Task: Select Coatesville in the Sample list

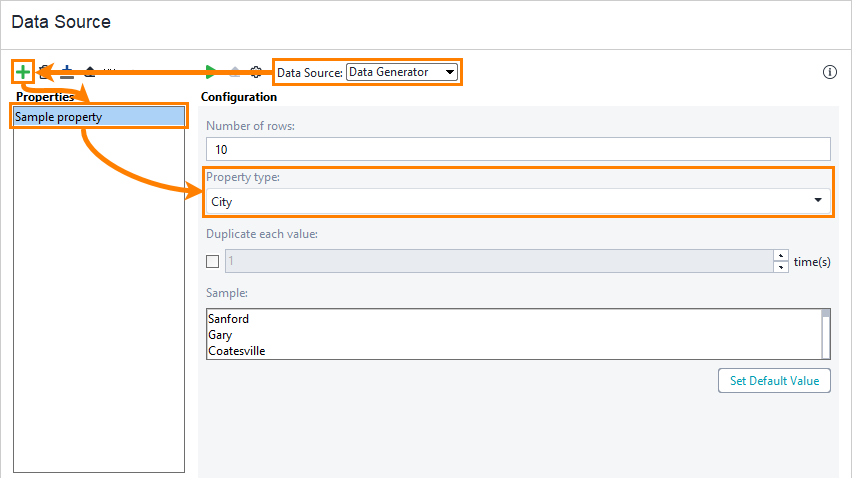Action: tap(237, 351)
